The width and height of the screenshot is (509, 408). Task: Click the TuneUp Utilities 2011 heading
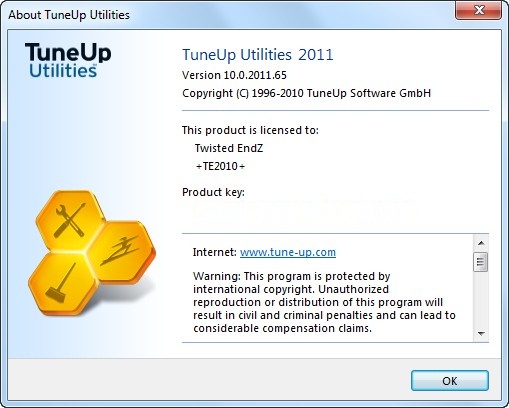[x=258, y=54]
